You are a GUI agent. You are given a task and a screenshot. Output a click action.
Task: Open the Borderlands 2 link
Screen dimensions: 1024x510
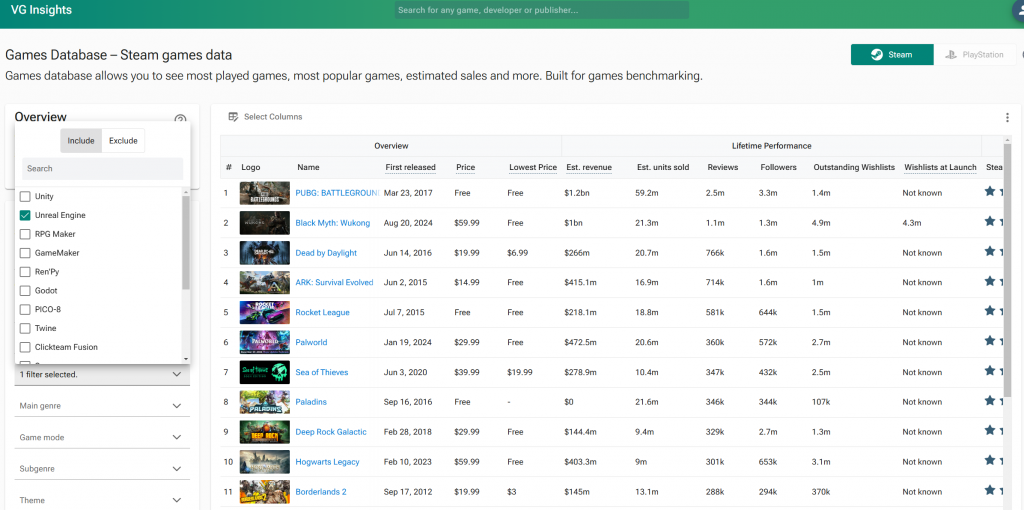point(320,492)
